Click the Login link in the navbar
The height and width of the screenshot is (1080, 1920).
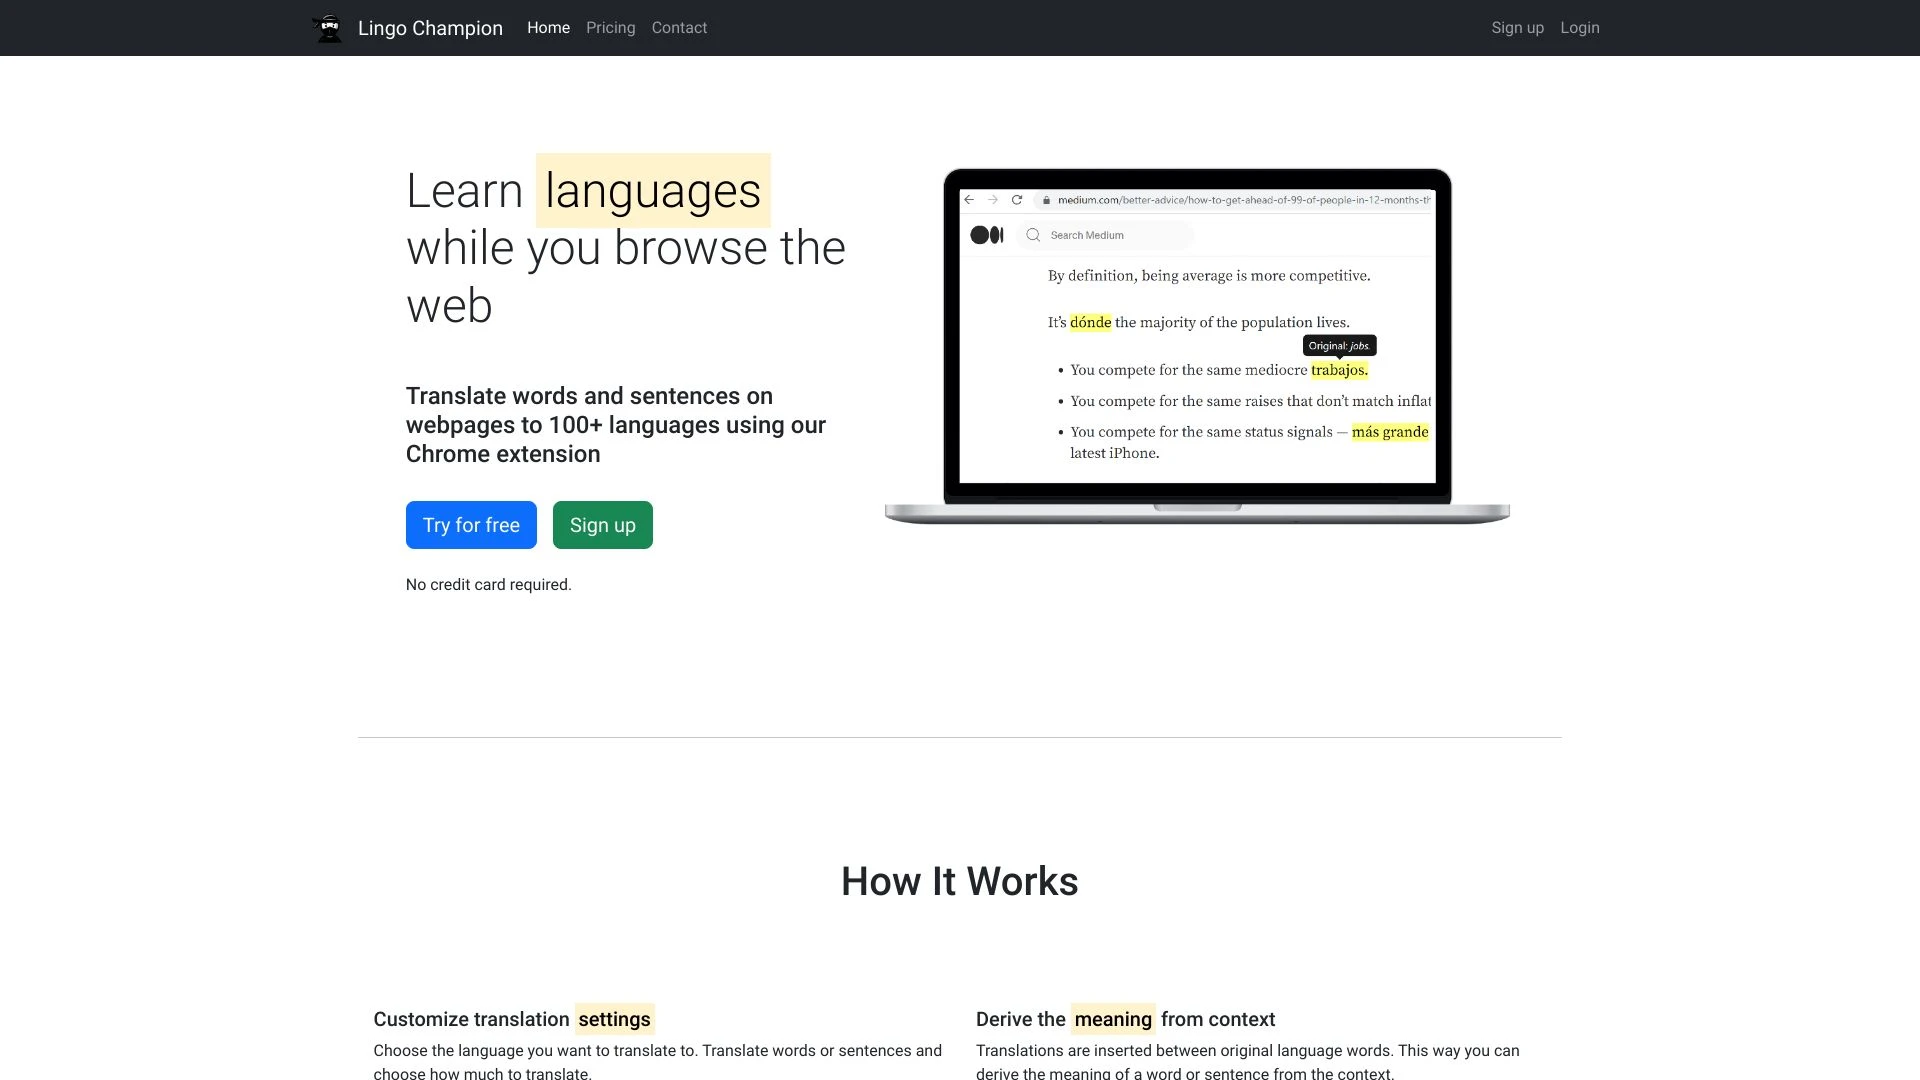click(1579, 27)
